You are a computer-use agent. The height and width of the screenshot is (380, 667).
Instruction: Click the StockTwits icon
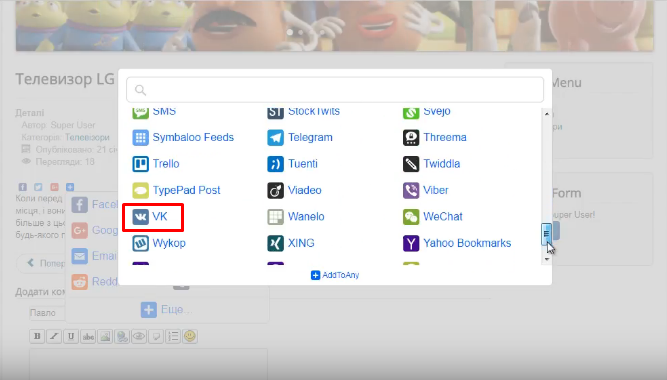[276, 113]
